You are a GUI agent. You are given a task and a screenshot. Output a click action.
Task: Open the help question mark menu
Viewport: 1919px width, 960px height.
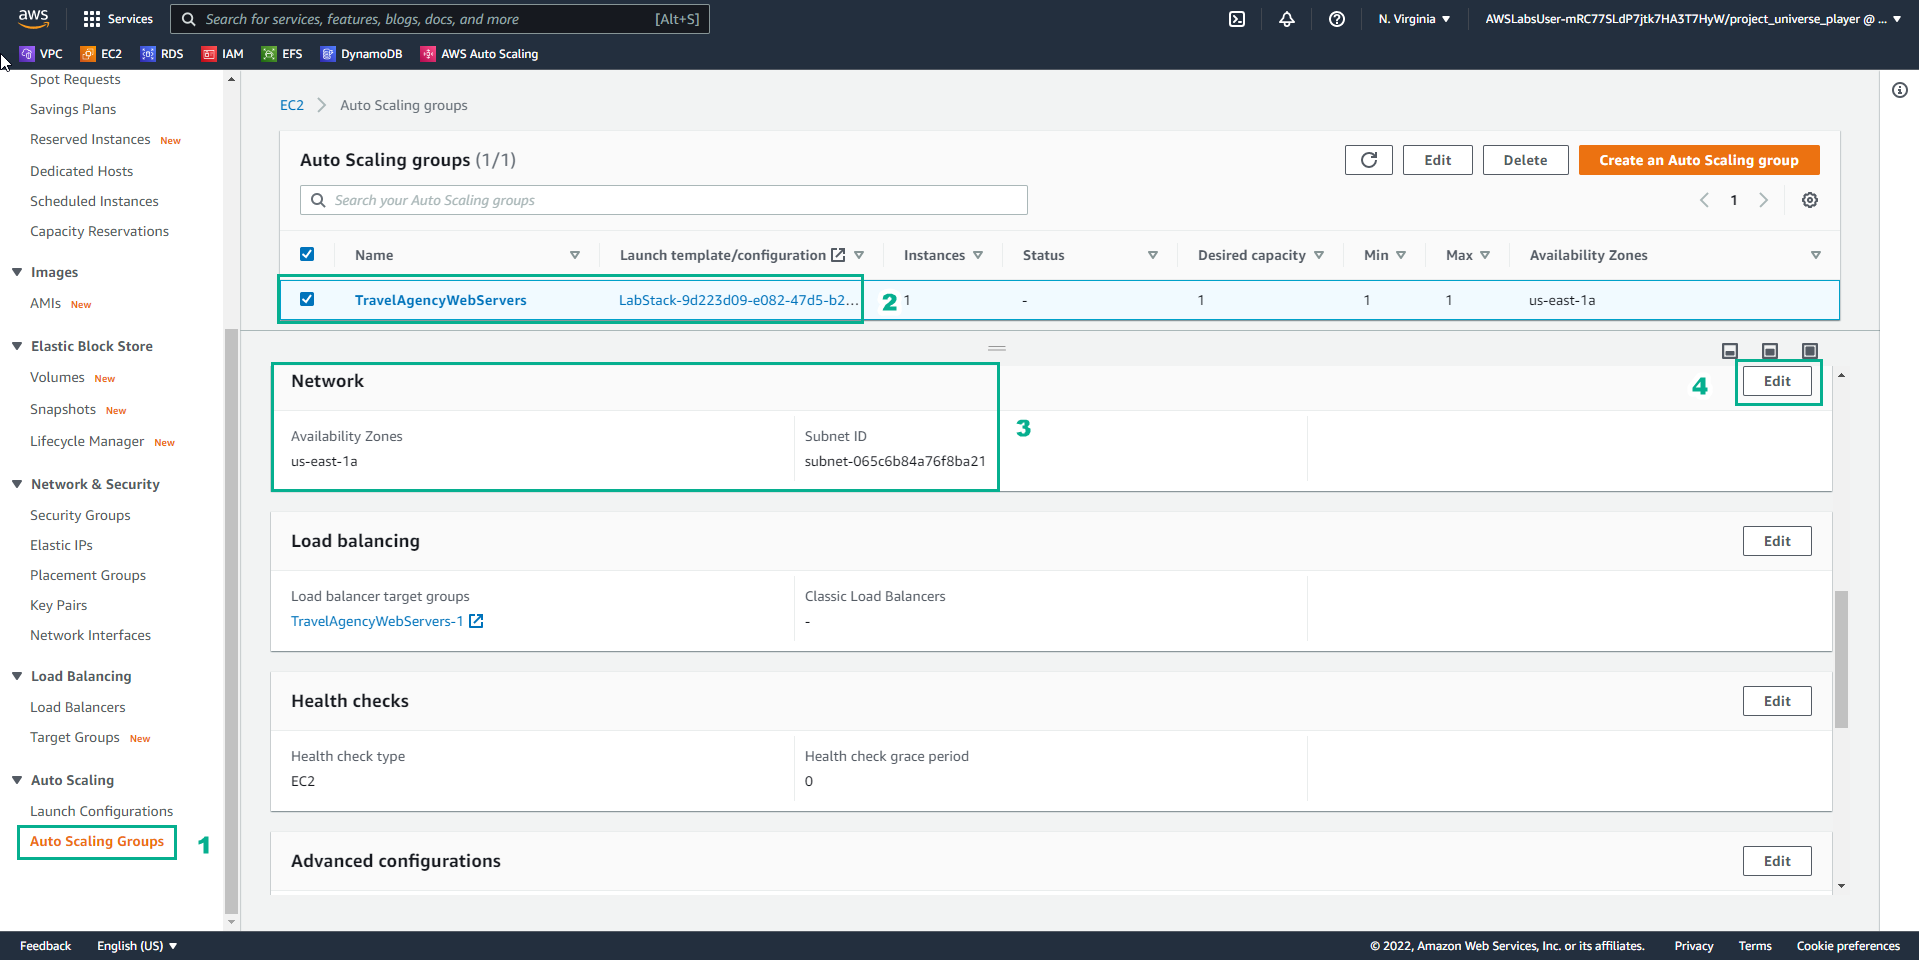pyautogui.click(x=1337, y=19)
